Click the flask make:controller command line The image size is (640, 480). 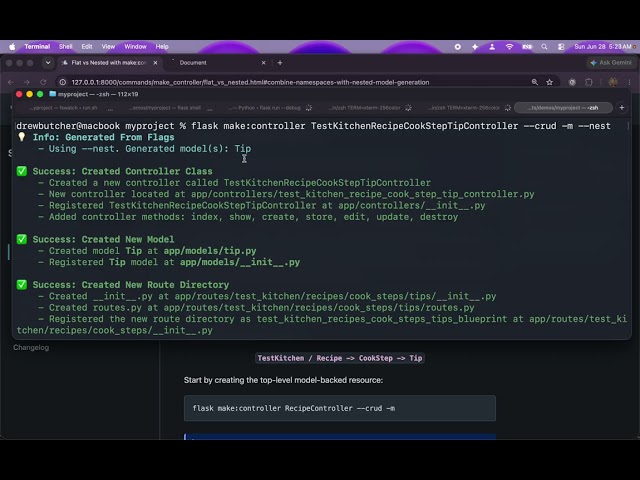313,126
